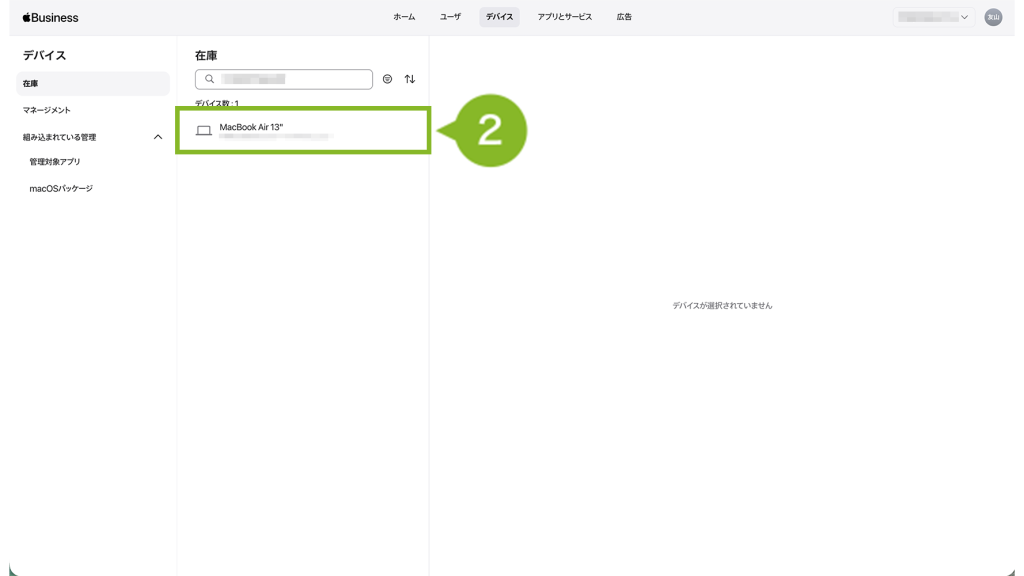Open the filter icon beside search
The image size is (1024, 576).
click(x=387, y=79)
